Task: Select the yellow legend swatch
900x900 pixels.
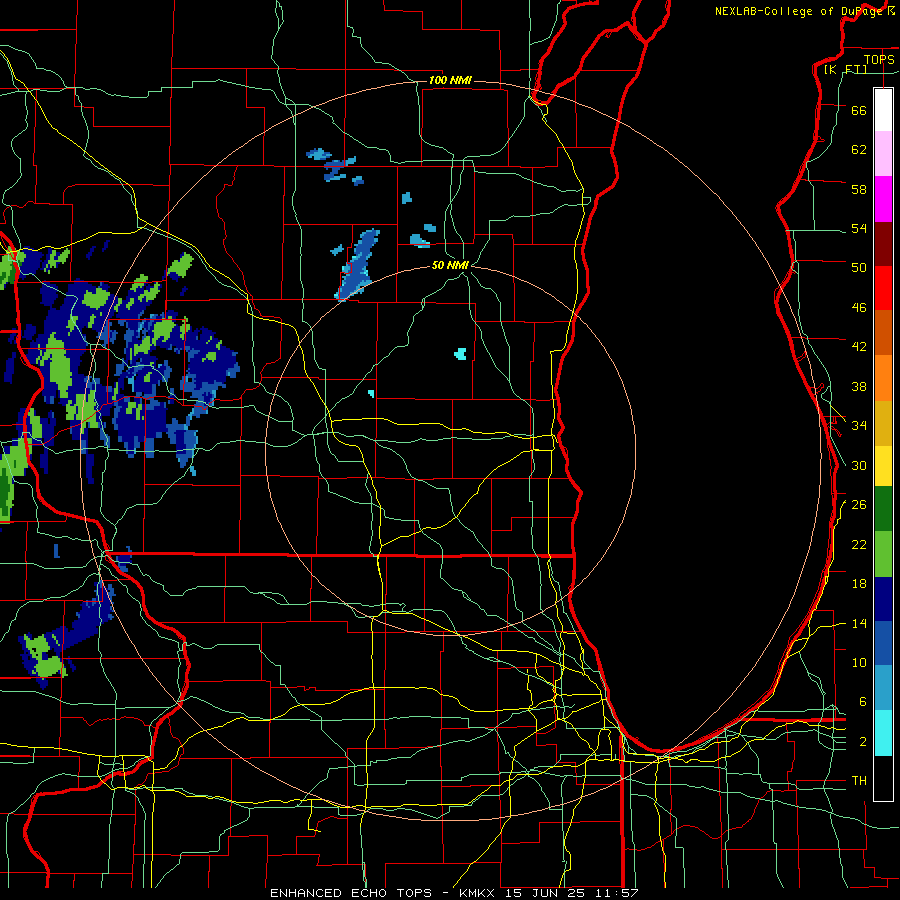Action: point(883,466)
